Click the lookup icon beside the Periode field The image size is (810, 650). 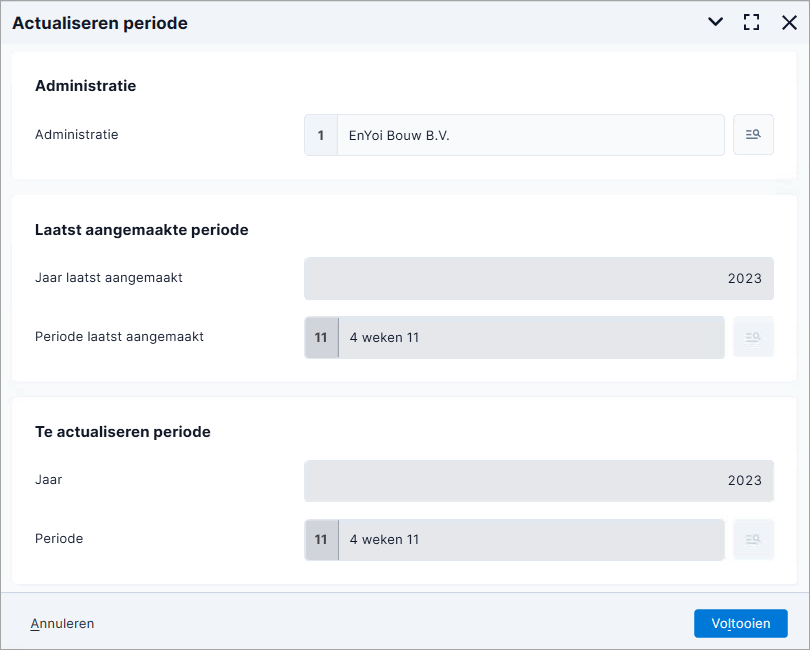(x=753, y=539)
